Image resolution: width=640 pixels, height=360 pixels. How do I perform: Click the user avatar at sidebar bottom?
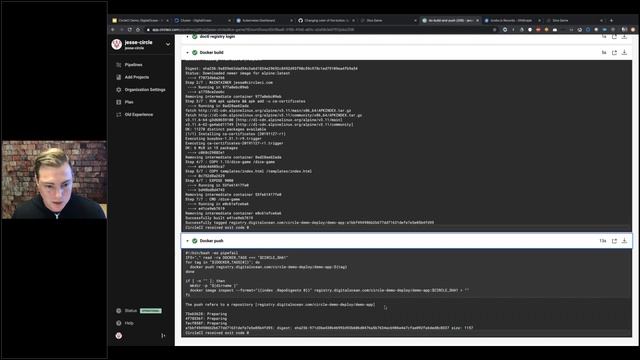(x=119, y=336)
